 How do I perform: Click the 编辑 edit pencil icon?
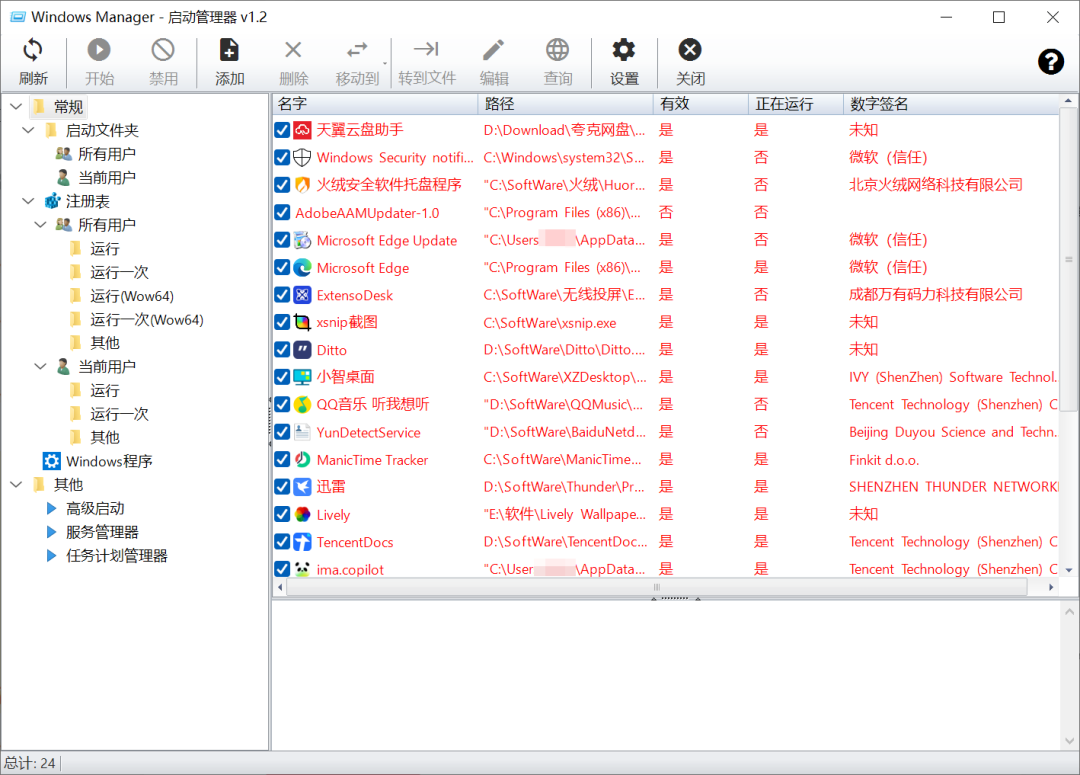493,50
